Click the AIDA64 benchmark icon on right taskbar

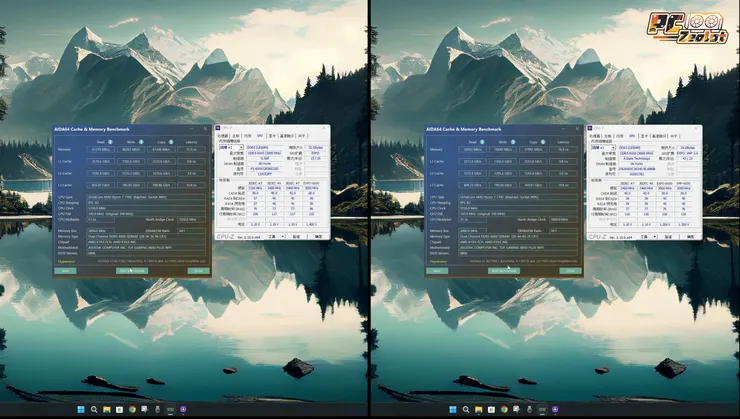(x=542, y=410)
